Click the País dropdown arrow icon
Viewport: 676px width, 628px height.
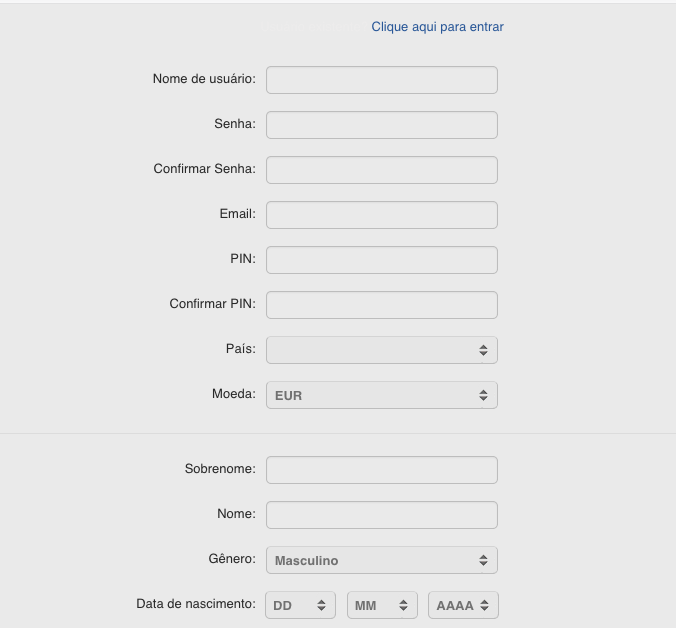[x=483, y=350]
